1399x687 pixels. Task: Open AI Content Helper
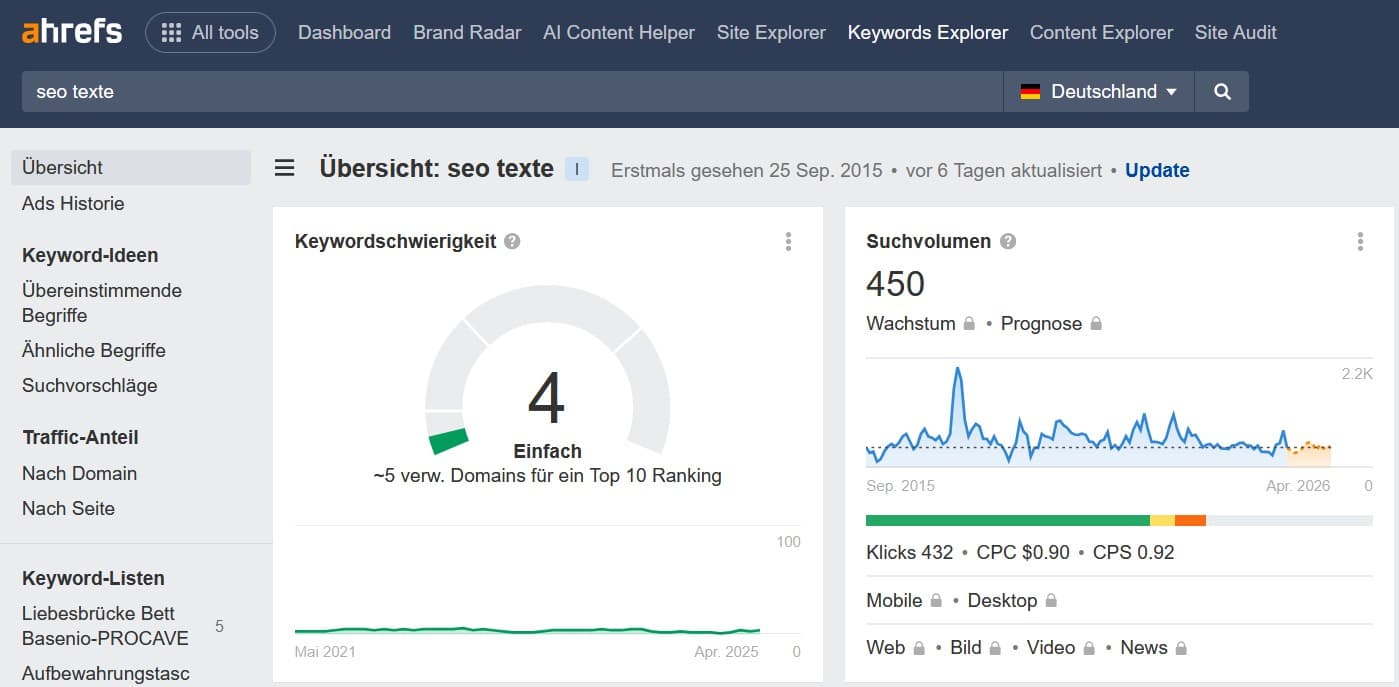pos(619,32)
